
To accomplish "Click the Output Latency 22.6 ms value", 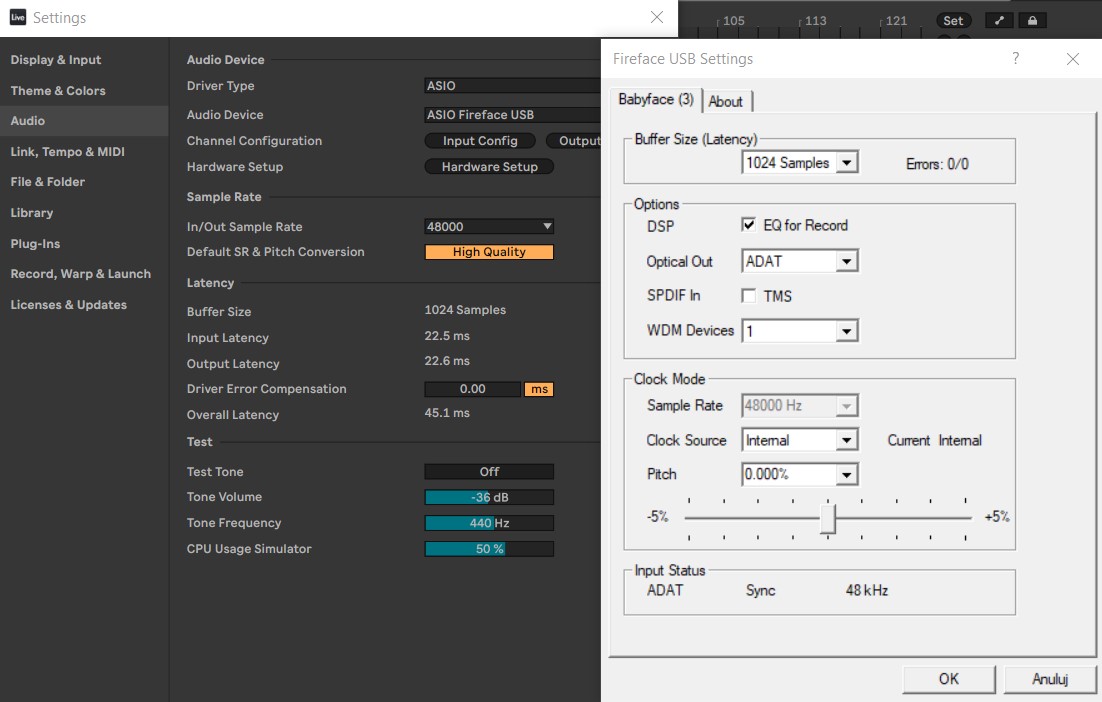I will [x=447, y=360].
